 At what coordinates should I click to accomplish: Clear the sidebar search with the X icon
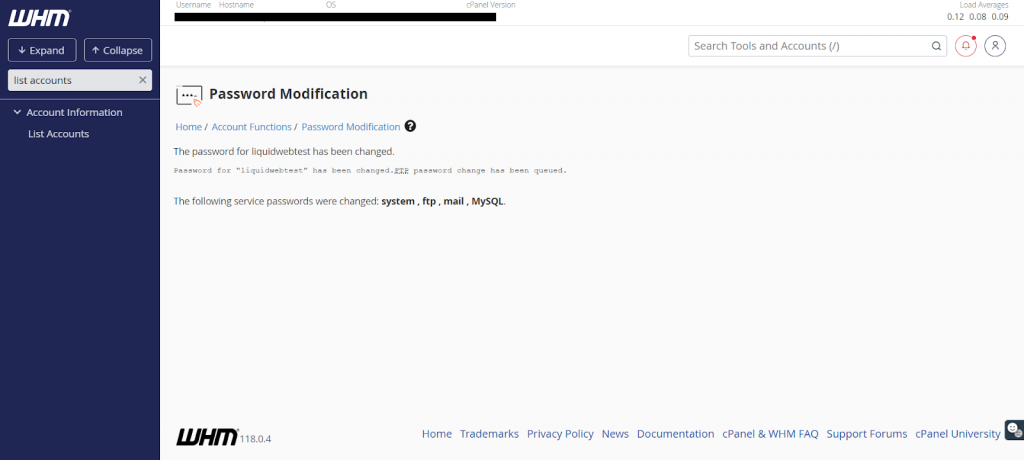click(x=142, y=80)
